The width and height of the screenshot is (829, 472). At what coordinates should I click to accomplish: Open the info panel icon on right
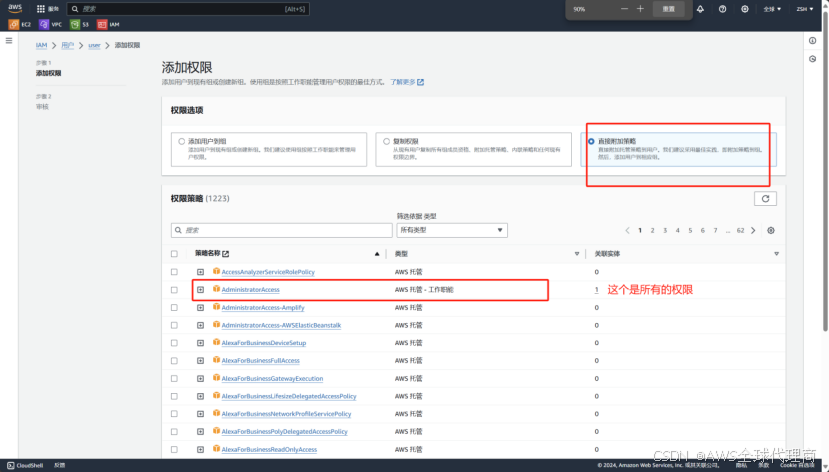point(813,41)
